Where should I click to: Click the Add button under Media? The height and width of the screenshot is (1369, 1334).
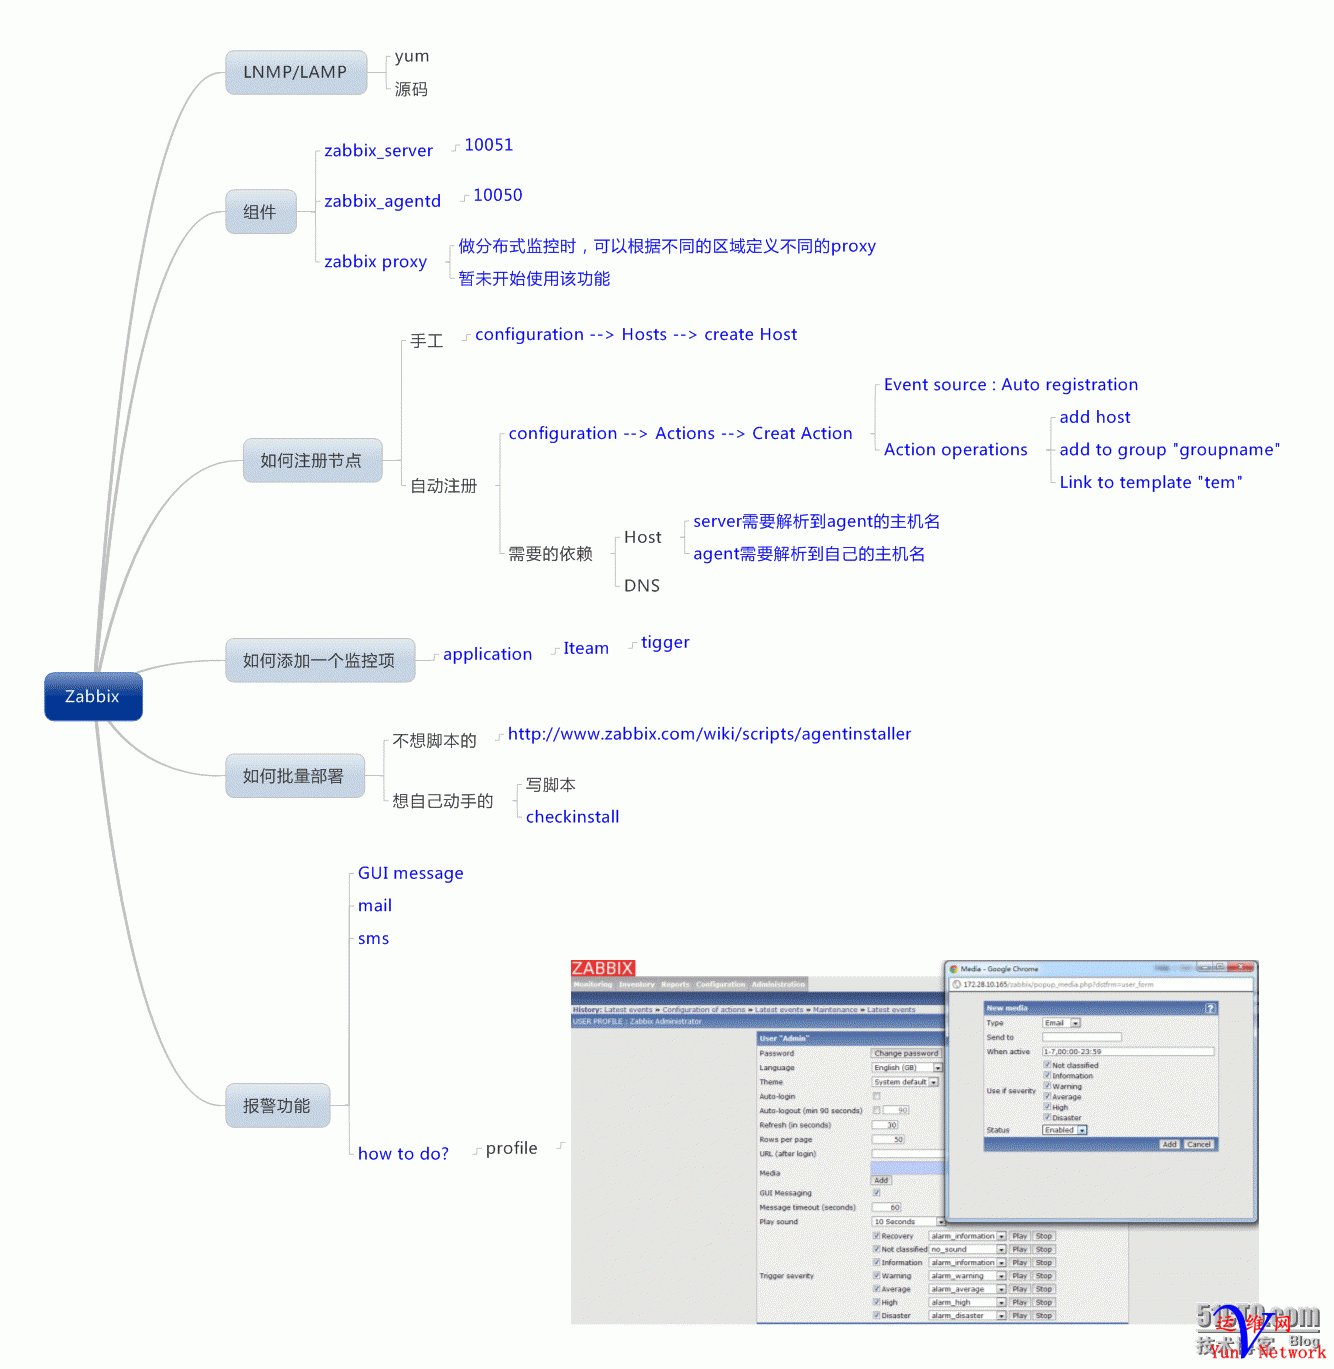pyautogui.click(x=881, y=1181)
